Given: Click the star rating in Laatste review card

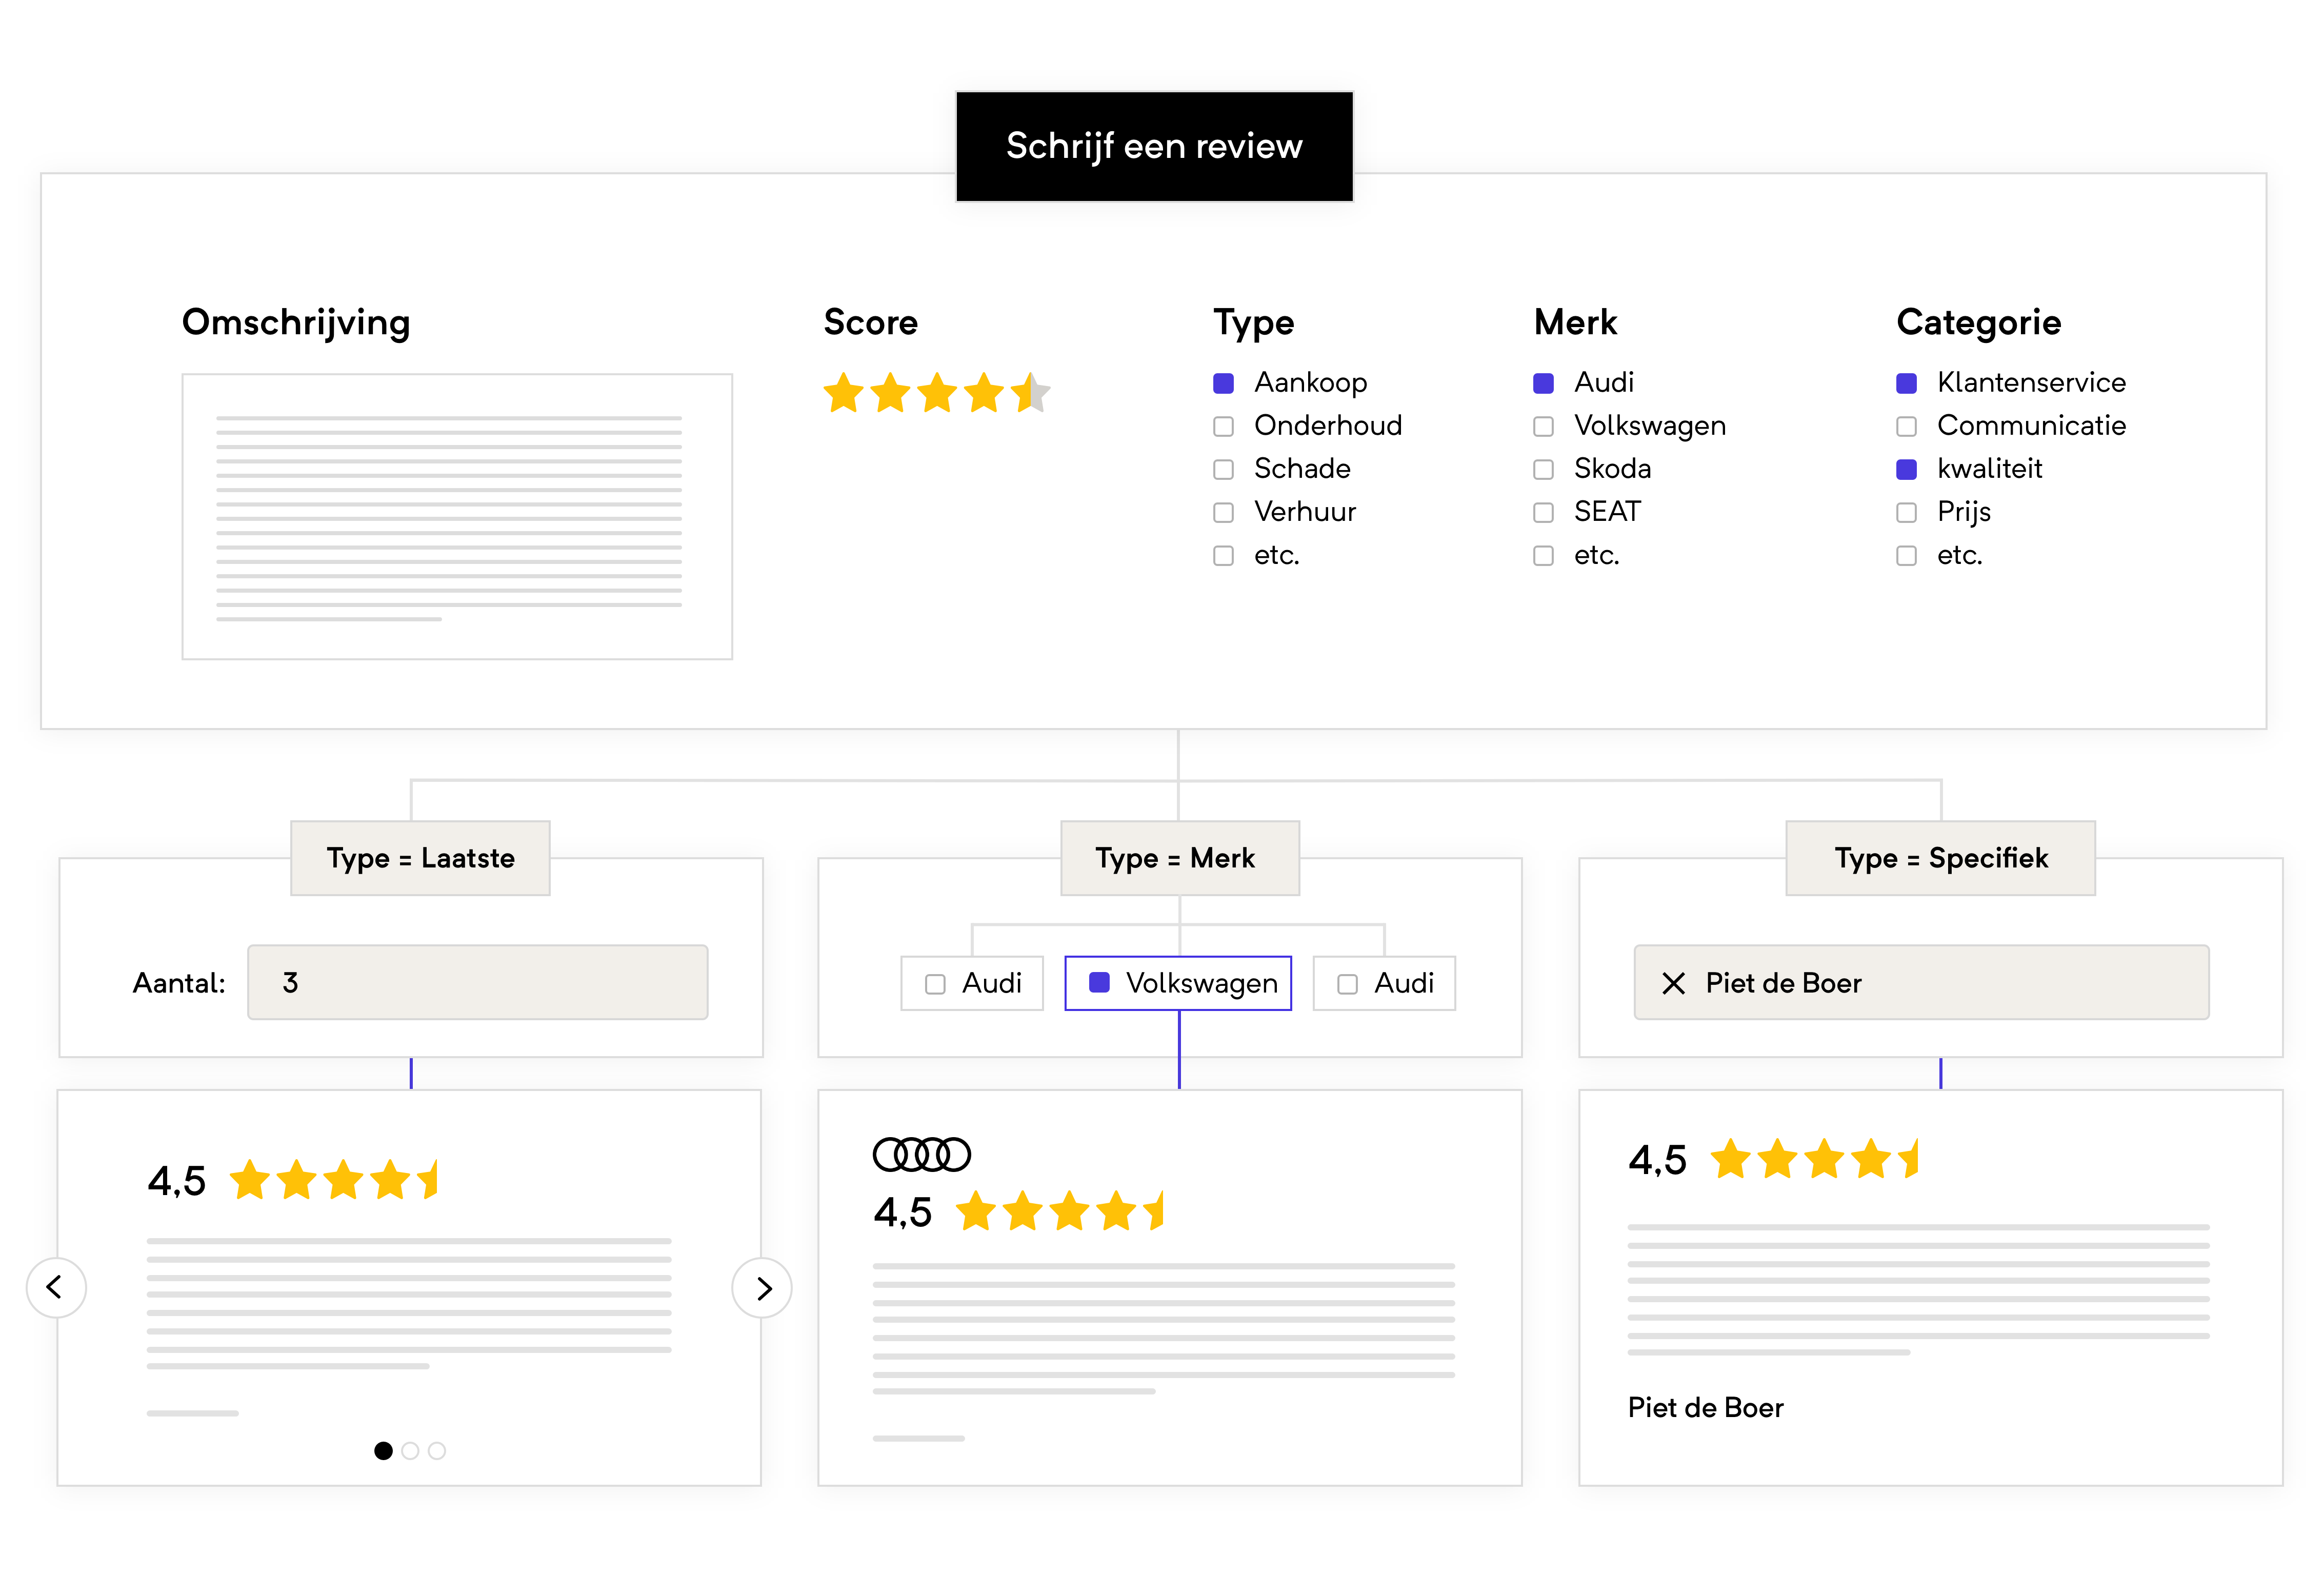Looking at the screenshot, I should (334, 1180).
